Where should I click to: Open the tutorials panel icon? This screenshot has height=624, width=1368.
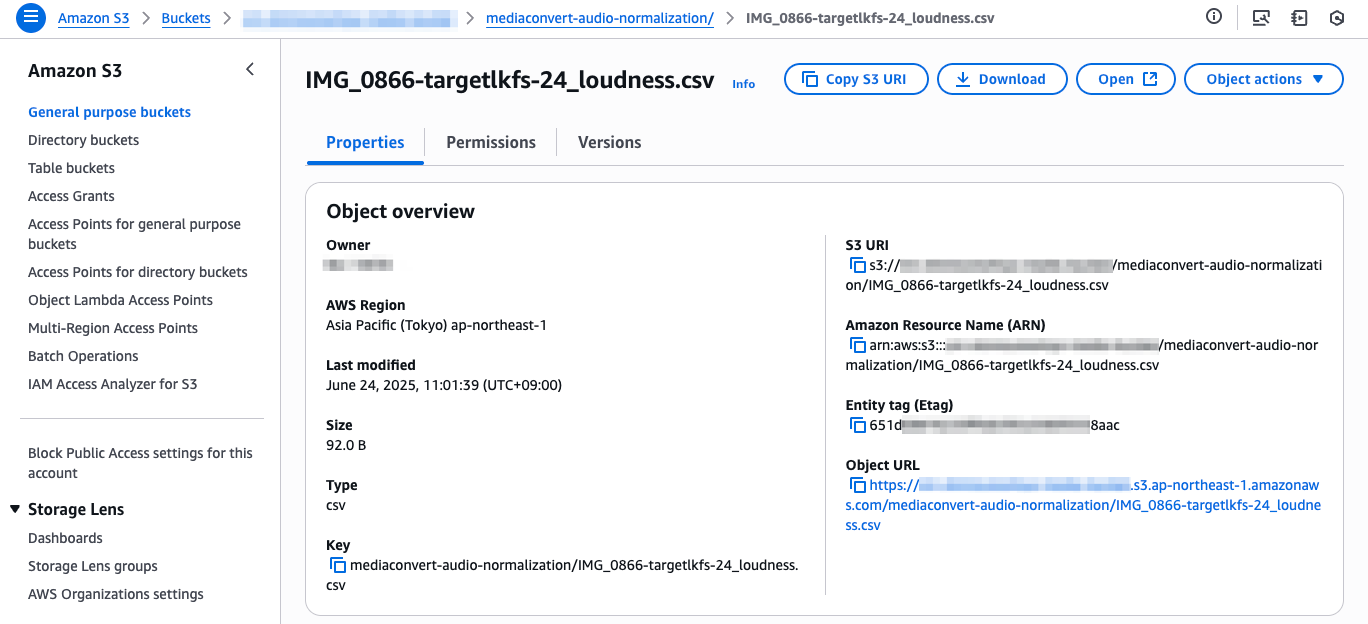[1299, 17]
